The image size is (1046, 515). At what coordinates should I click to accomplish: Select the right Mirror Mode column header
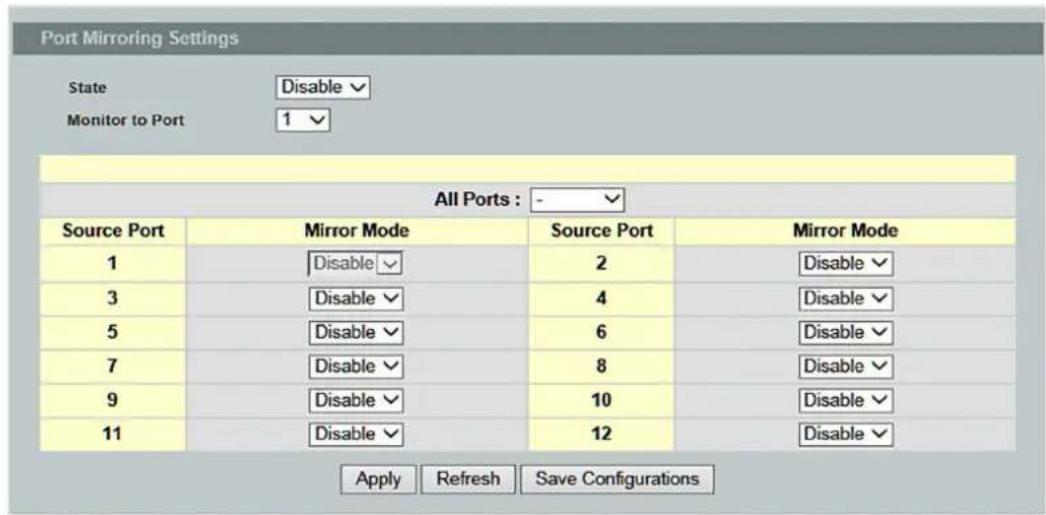pos(845,231)
